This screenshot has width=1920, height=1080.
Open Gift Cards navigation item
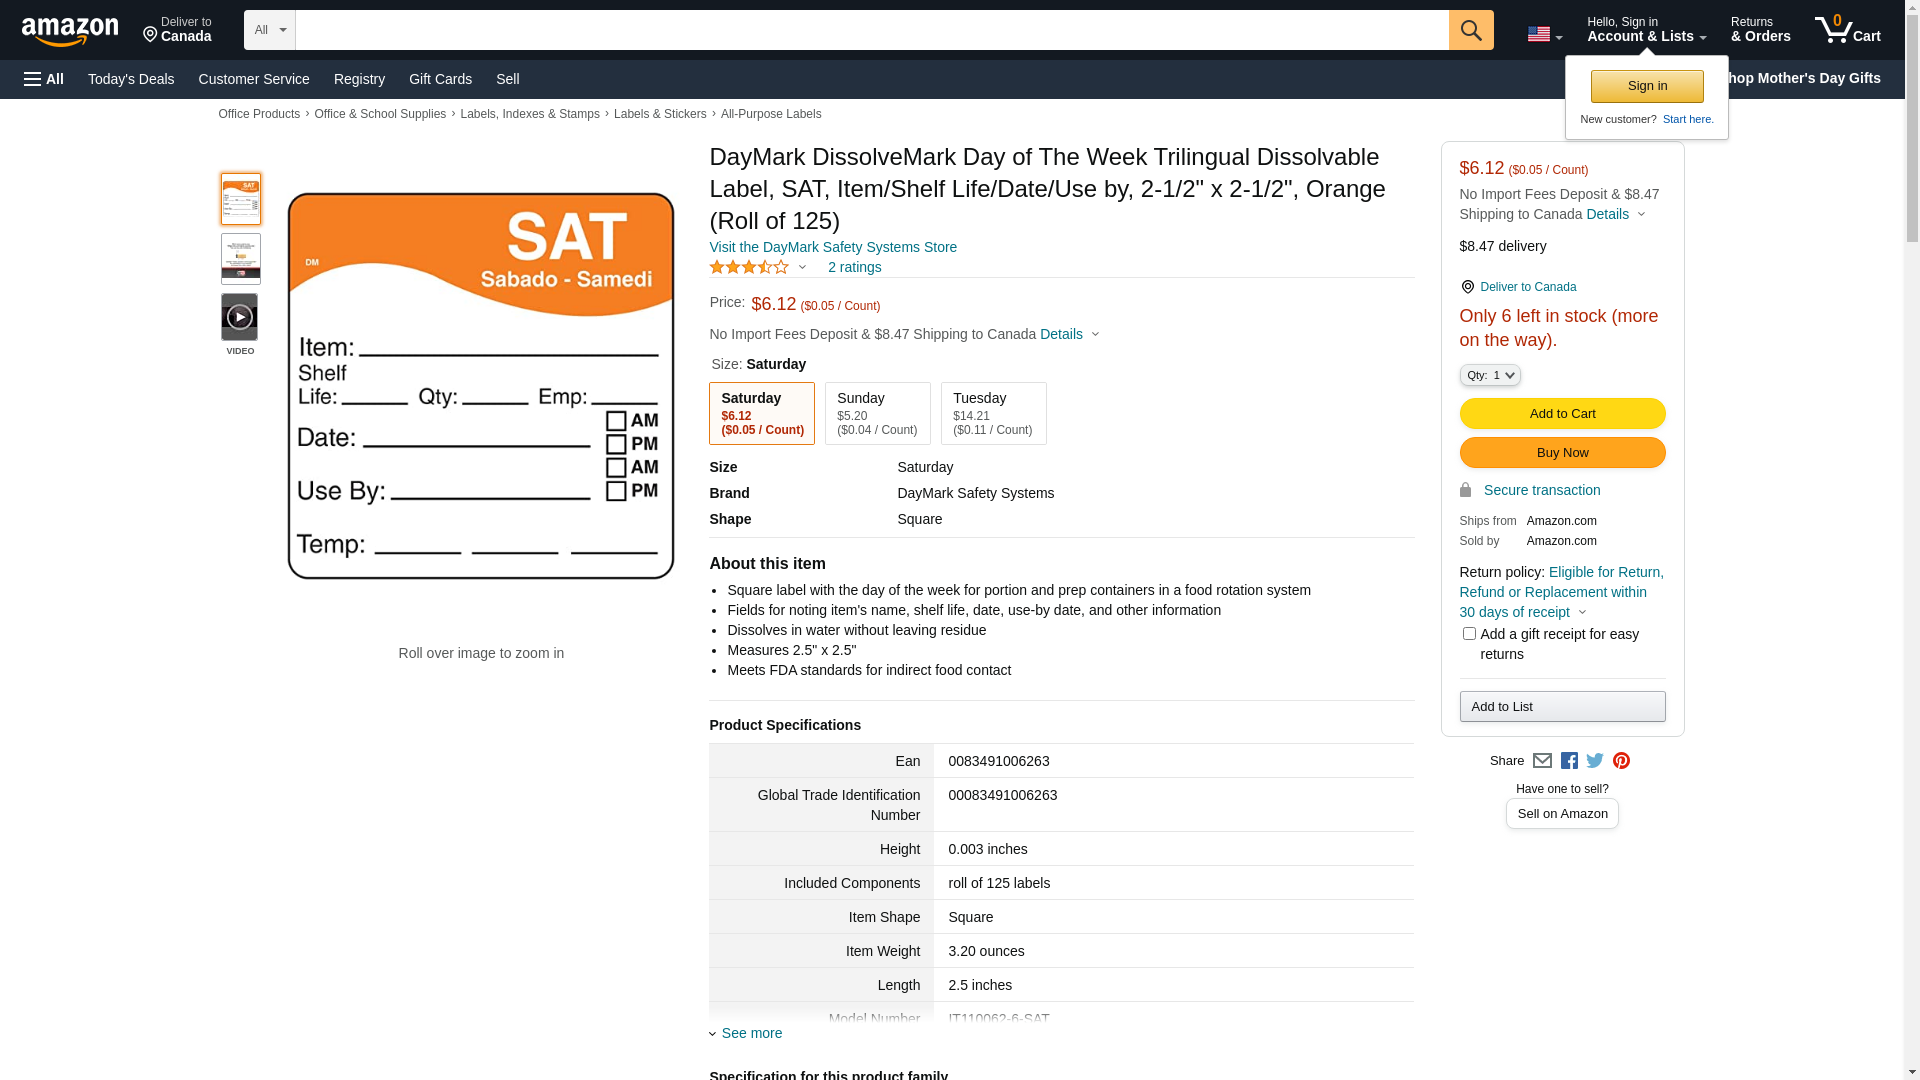[x=440, y=79]
